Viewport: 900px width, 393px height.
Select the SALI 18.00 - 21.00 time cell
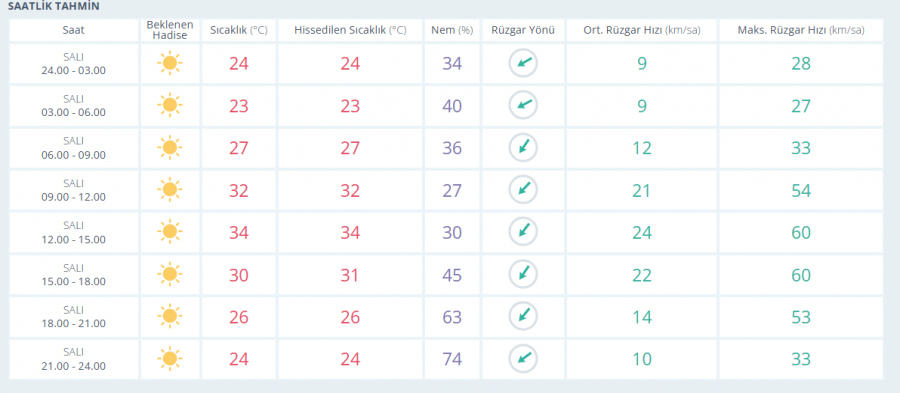coord(73,317)
